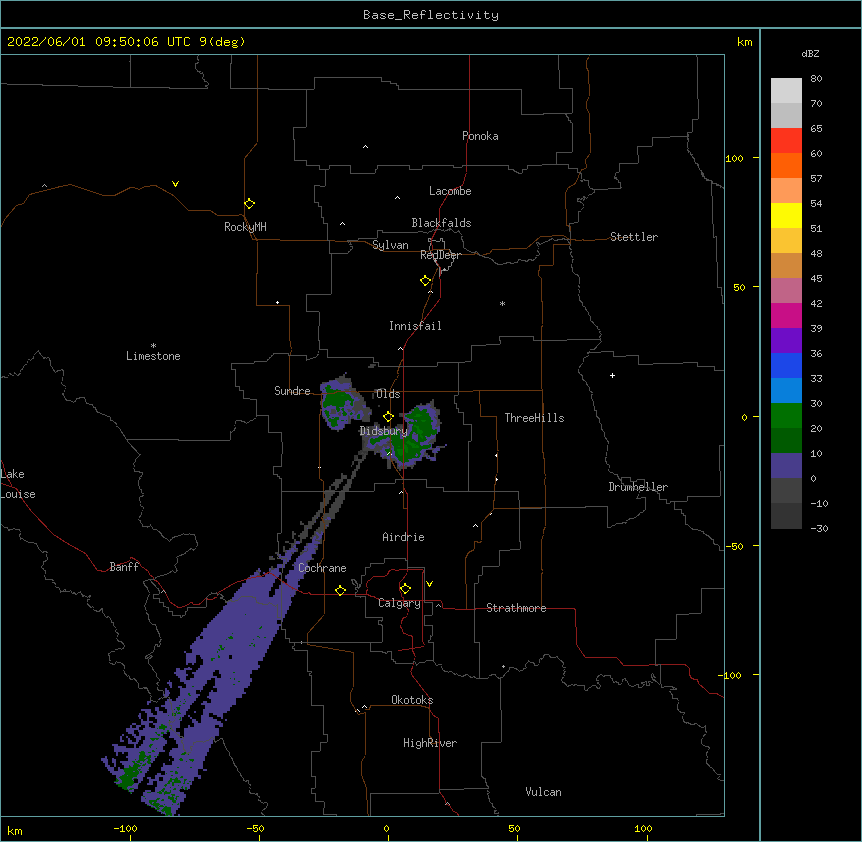Click the -30 value on dBZ scale

click(819, 529)
